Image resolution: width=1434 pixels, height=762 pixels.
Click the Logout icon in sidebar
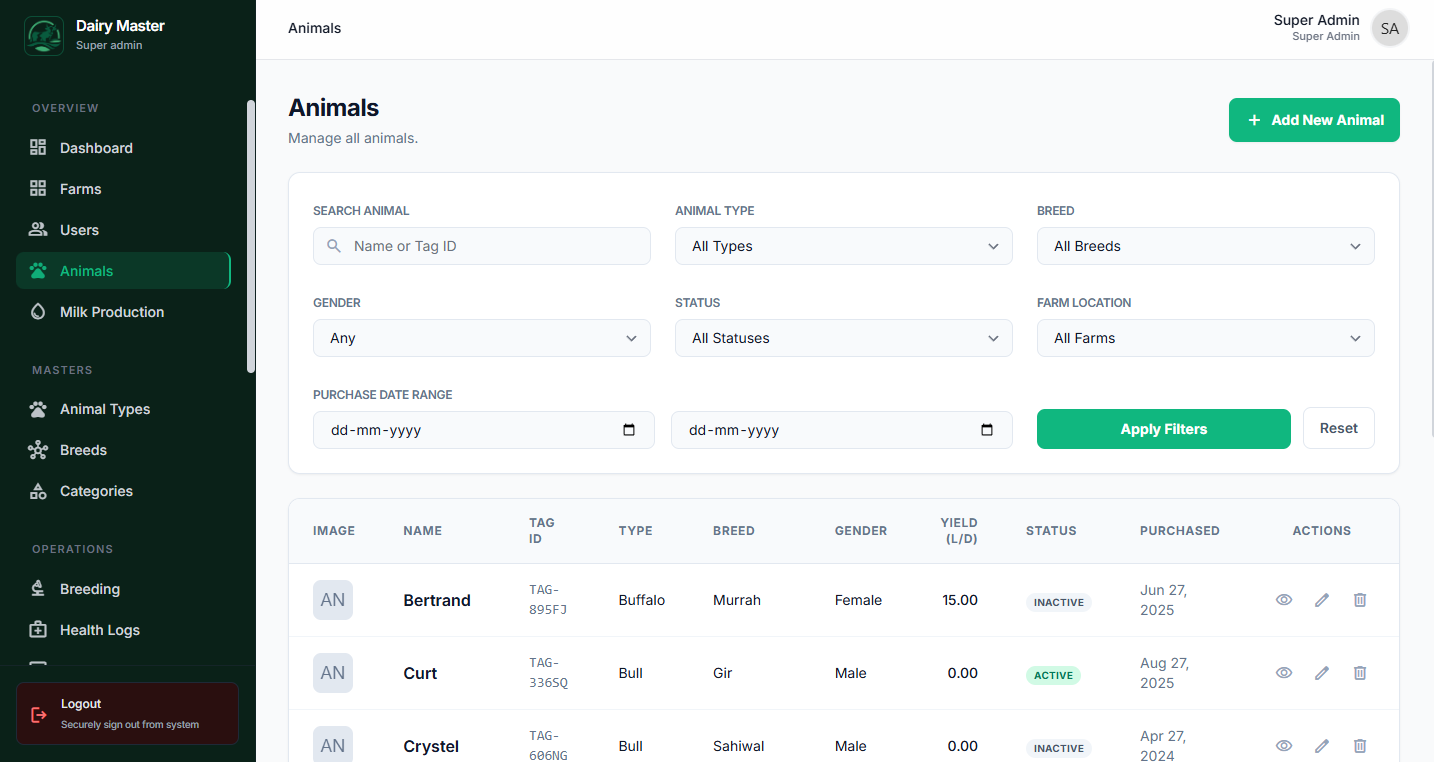[x=39, y=714]
